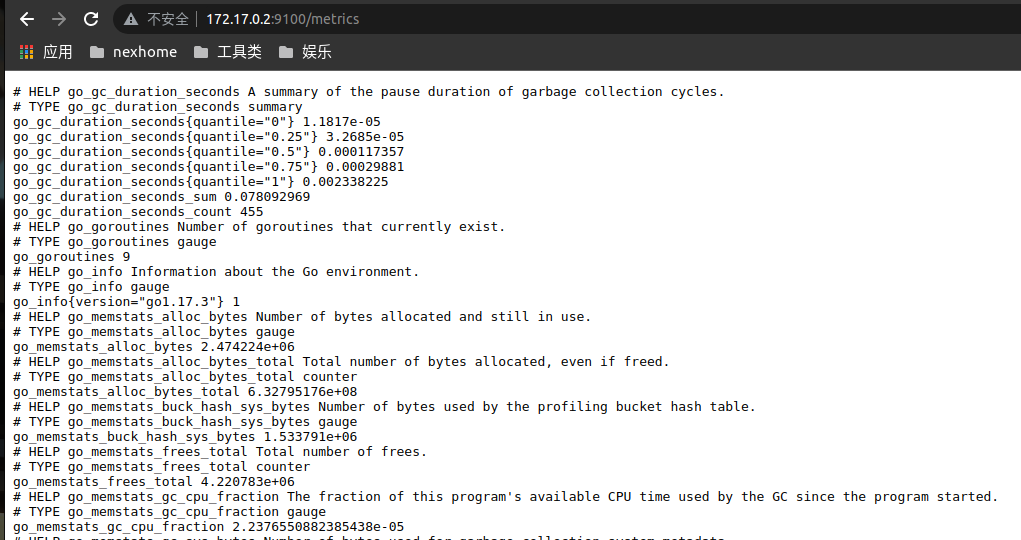Expand the 工具类 bookmark folder

tap(228, 52)
